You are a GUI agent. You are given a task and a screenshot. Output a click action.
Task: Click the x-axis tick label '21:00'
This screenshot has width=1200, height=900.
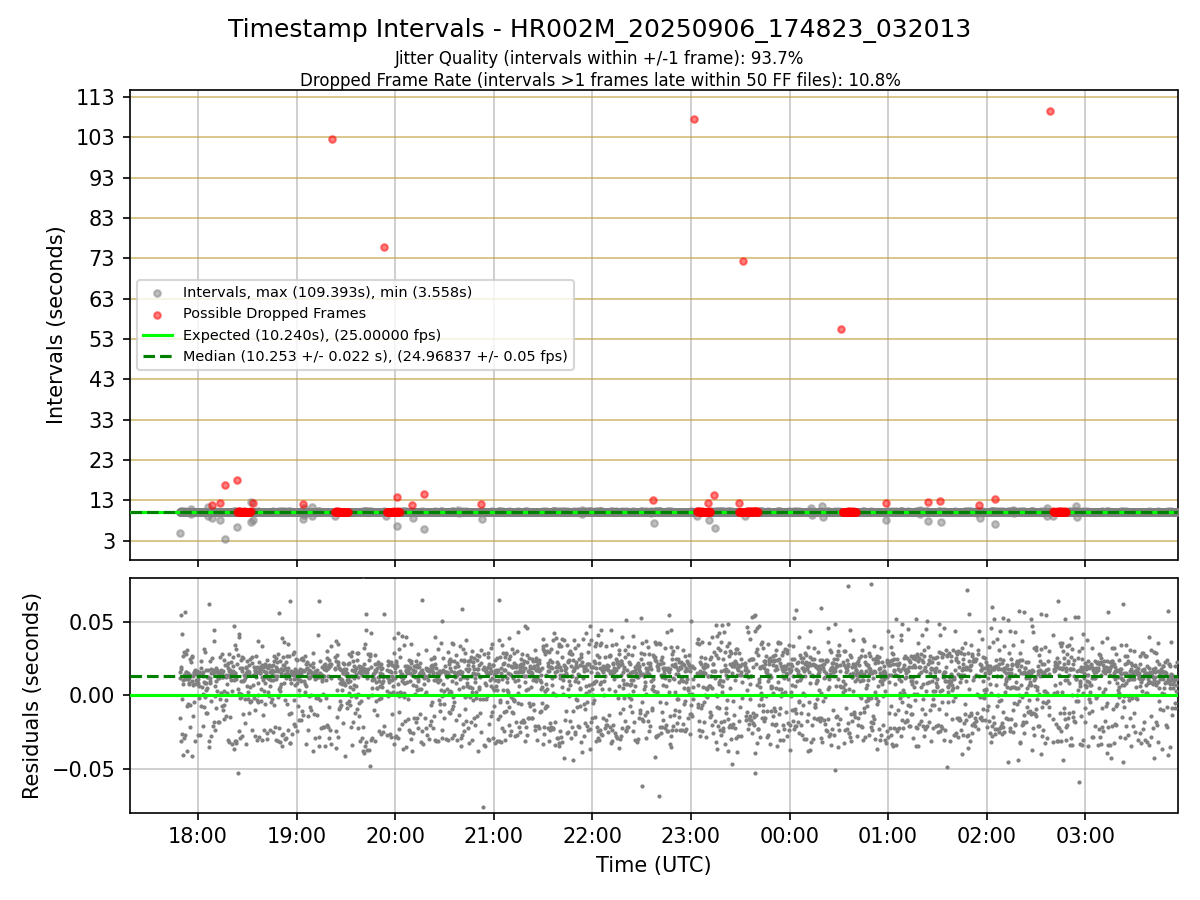[x=493, y=834]
